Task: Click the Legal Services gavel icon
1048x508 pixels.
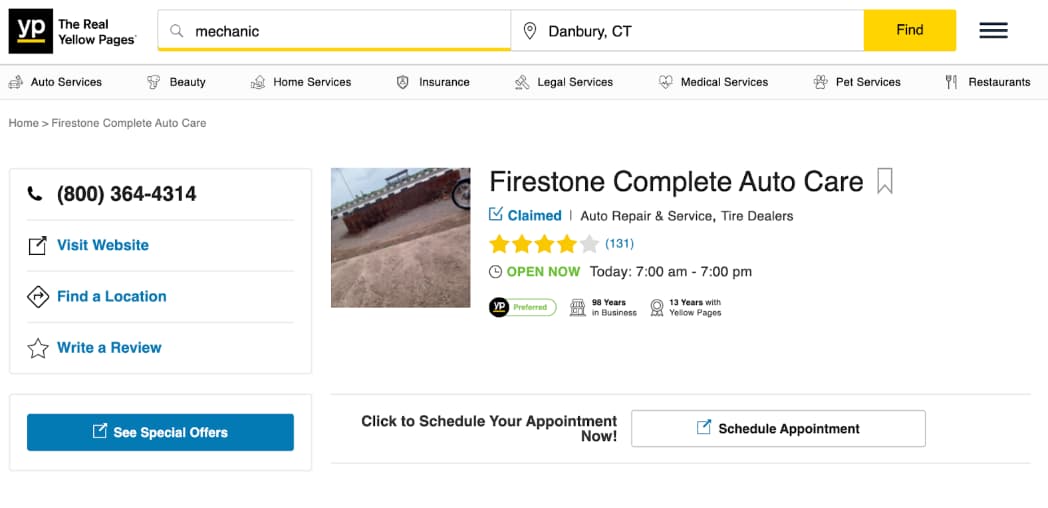Action: [522, 82]
